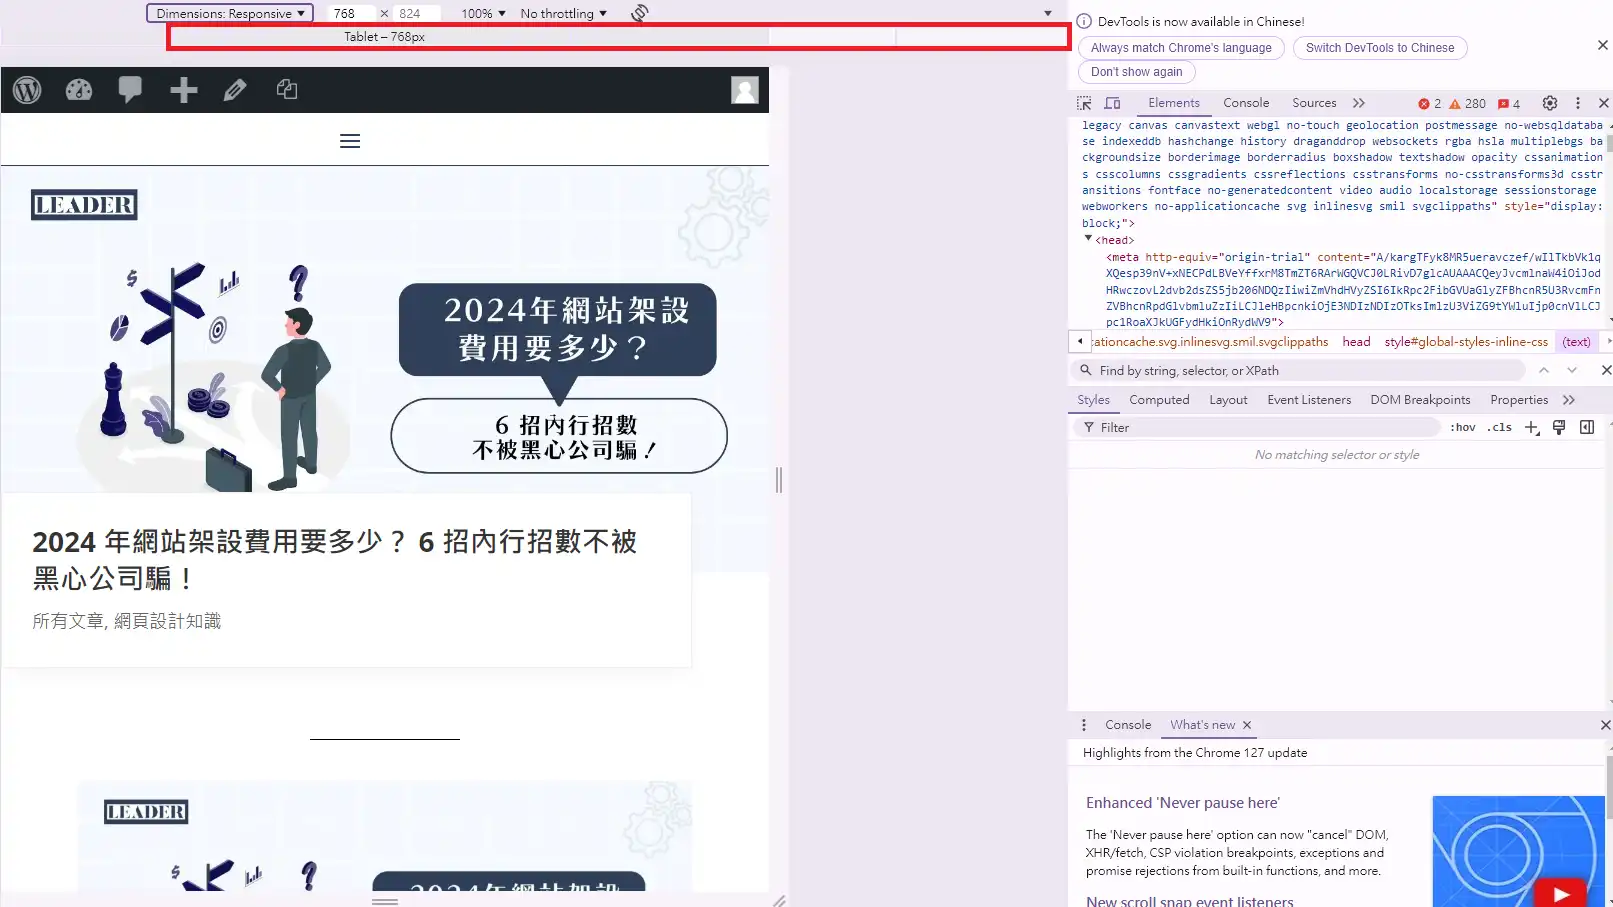Rotate the device viewport orientation
The width and height of the screenshot is (1613, 907).
pos(640,13)
